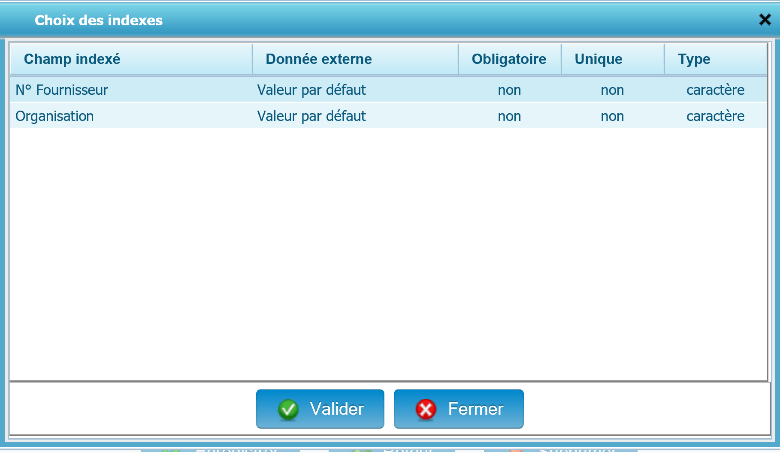Screen dimensions: 780x452
Task: Close the Choix des indexes dialog
Action: [765, 19]
